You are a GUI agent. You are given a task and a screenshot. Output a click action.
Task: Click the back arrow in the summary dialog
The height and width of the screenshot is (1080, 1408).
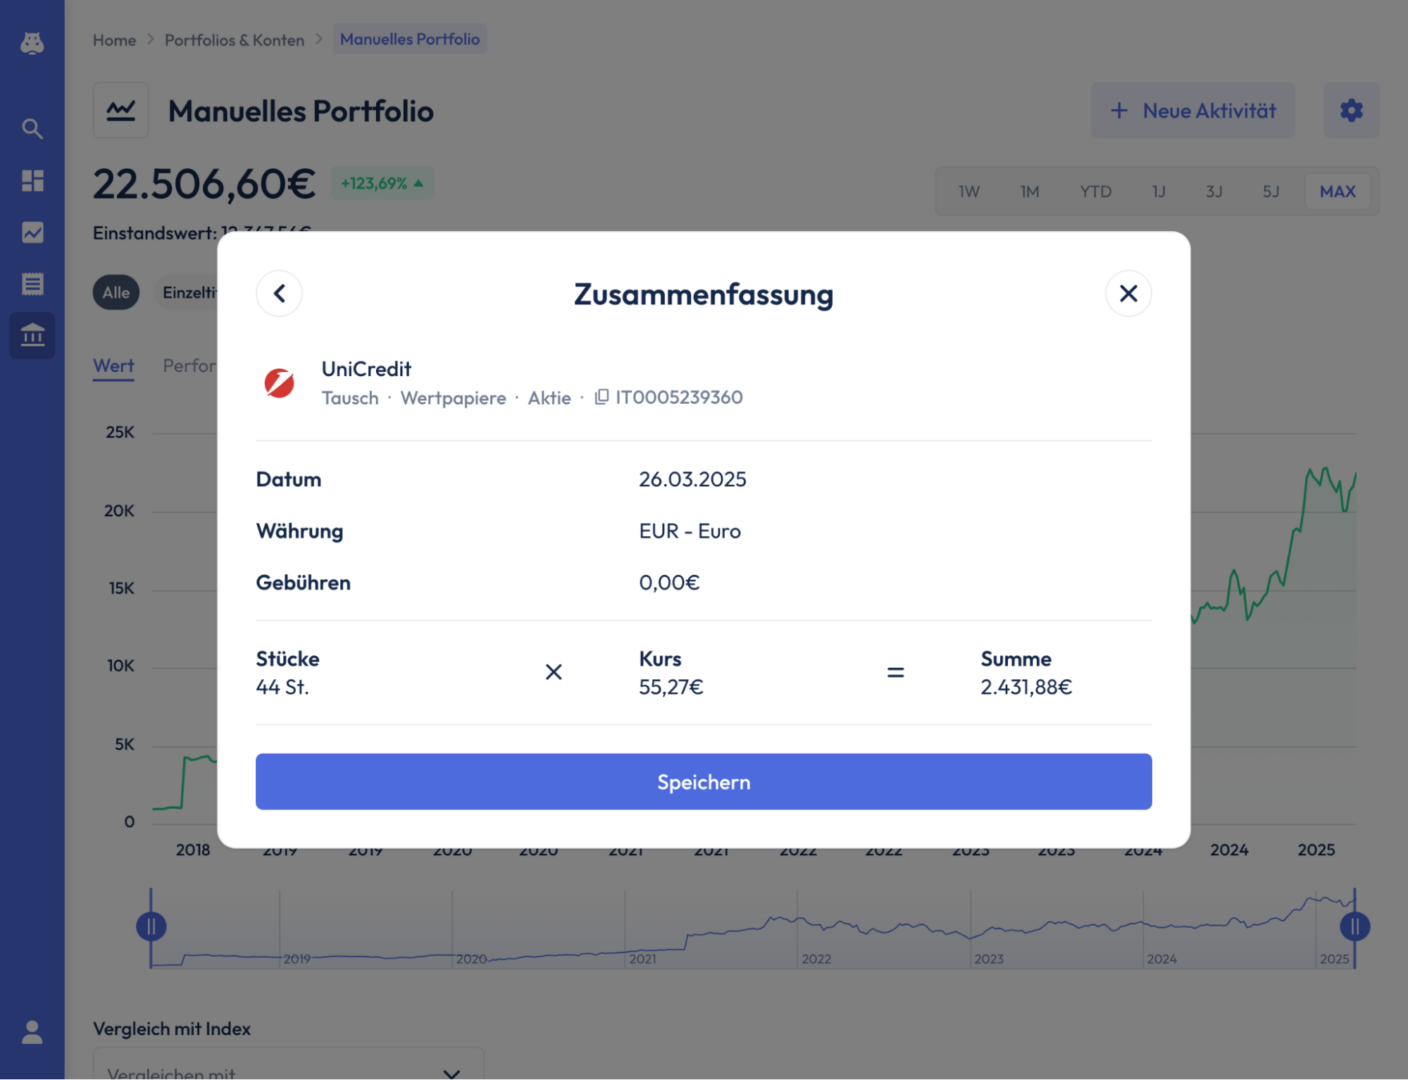pyautogui.click(x=279, y=293)
